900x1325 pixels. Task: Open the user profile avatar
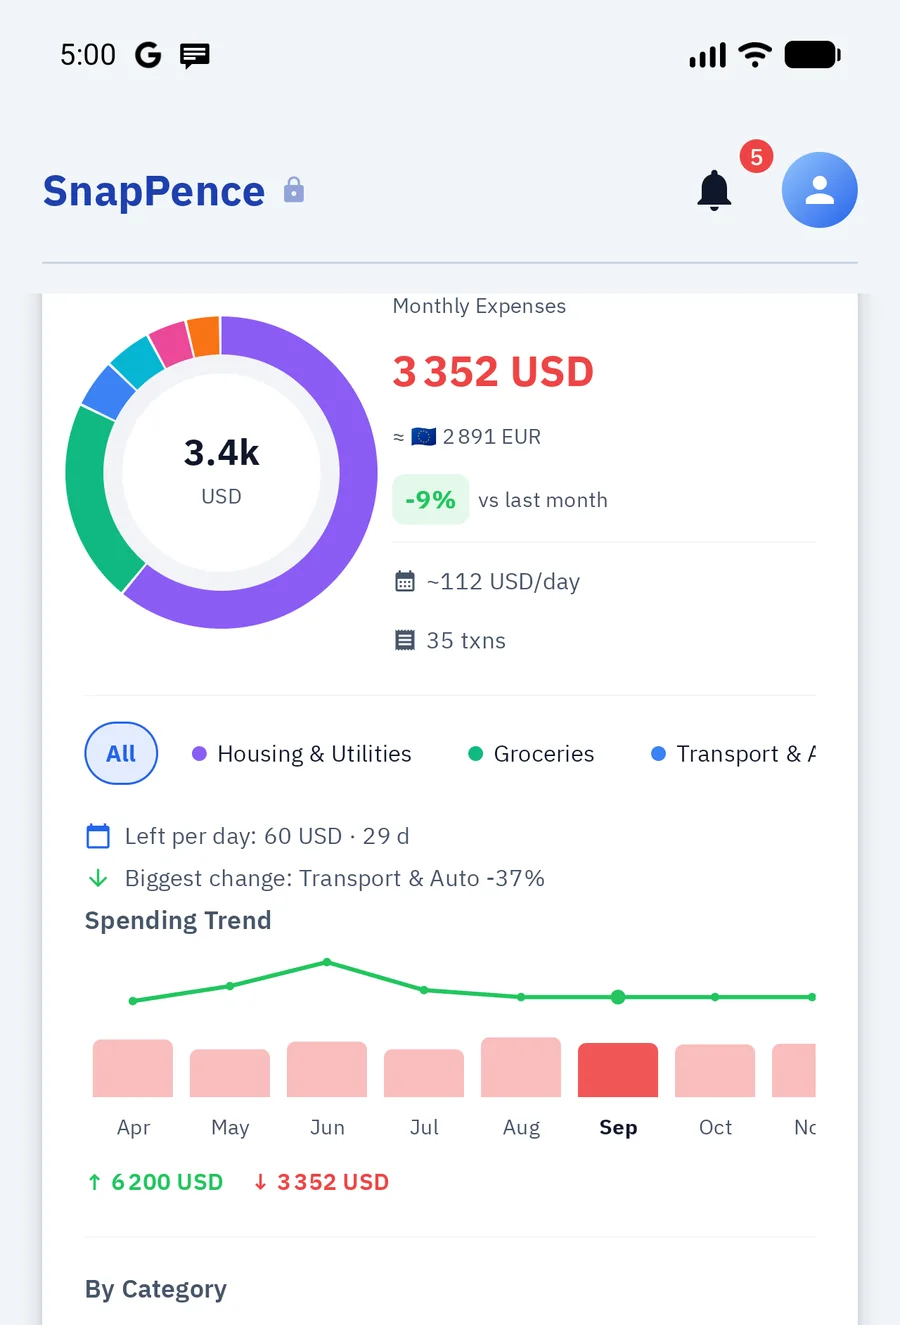[x=820, y=190]
